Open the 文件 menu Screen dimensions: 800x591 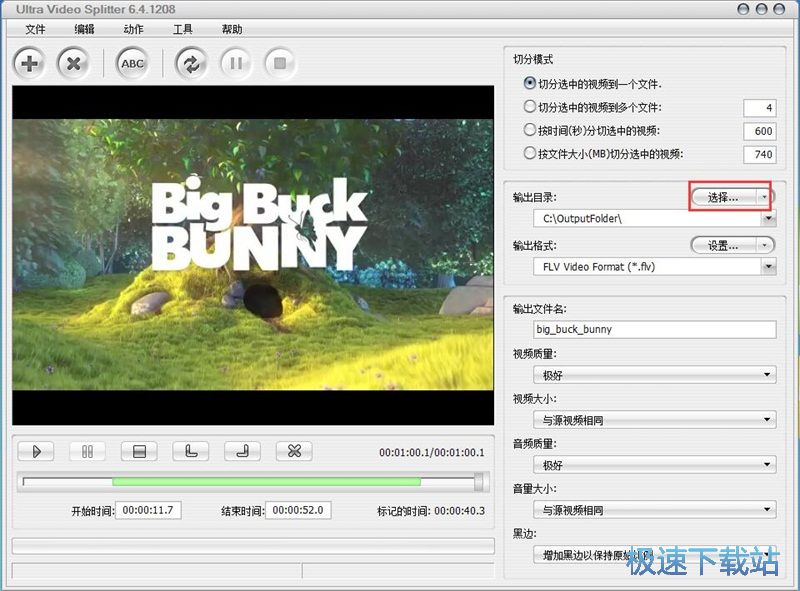click(35, 30)
